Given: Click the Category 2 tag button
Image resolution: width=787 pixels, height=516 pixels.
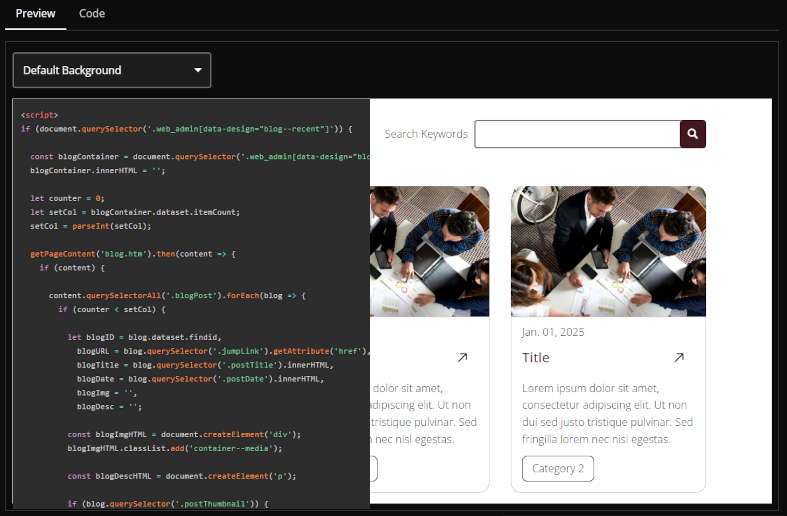Looking at the screenshot, I should pyautogui.click(x=558, y=468).
